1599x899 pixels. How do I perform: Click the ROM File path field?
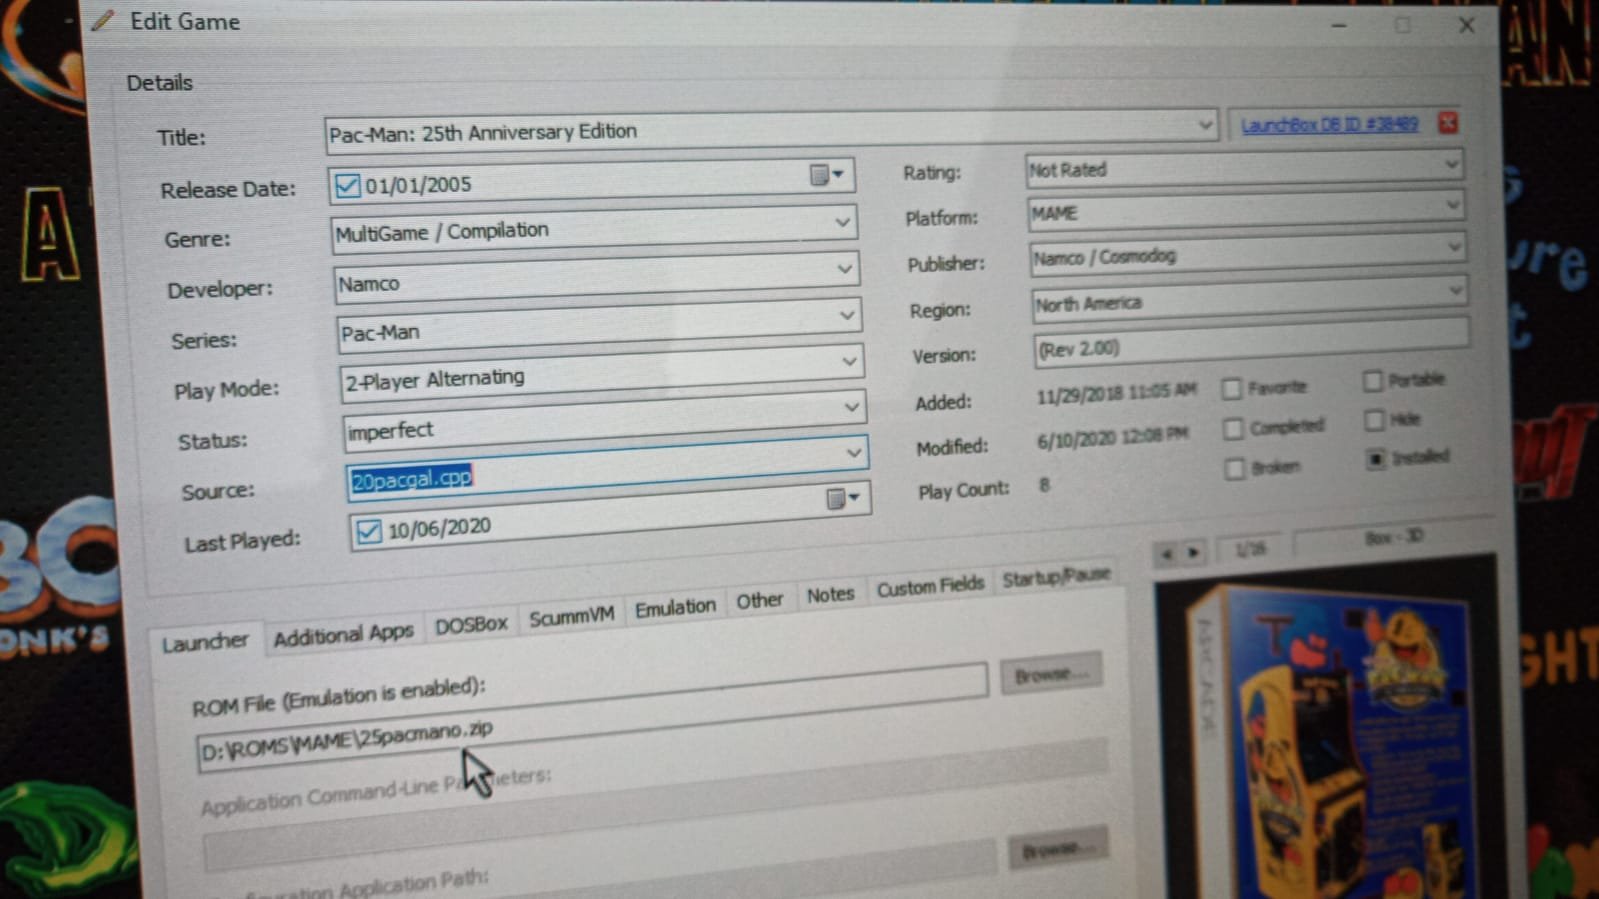click(x=593, y=718)
